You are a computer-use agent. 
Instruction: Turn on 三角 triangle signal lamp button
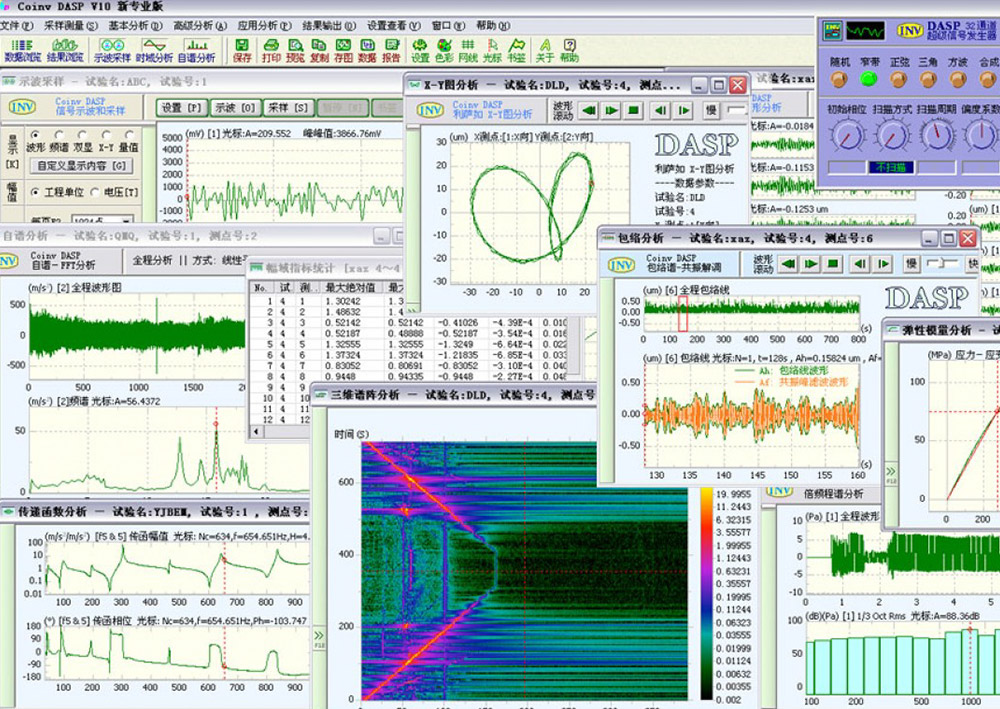pos(928,79)
